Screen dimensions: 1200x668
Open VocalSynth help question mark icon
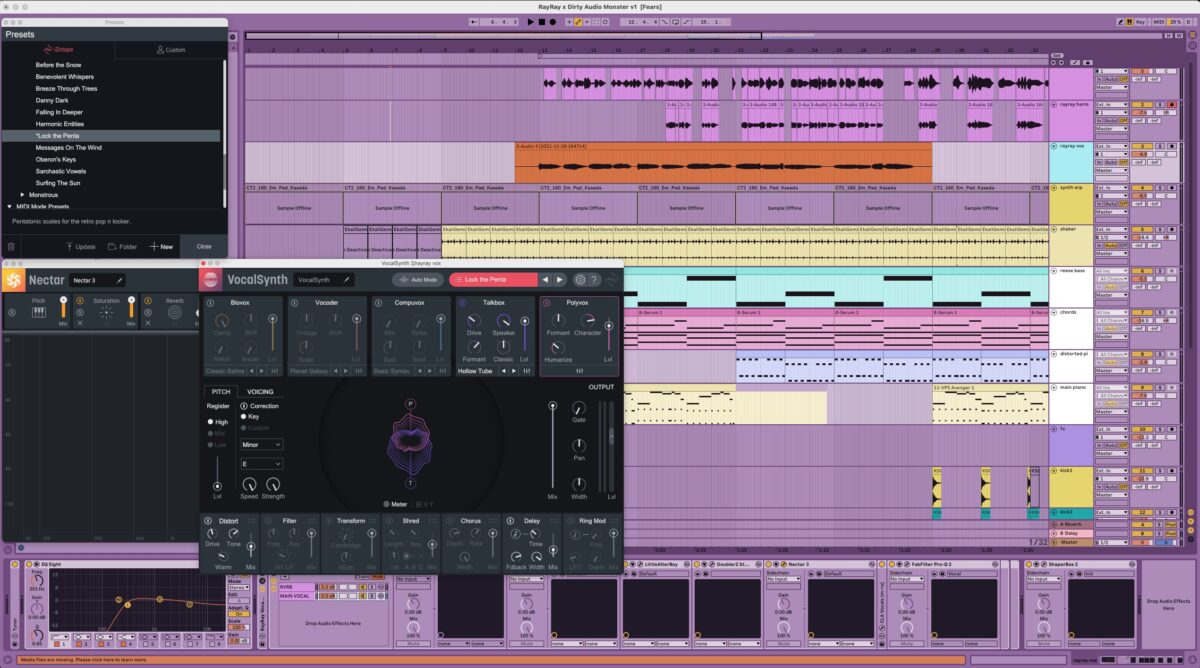pos(594,280)
